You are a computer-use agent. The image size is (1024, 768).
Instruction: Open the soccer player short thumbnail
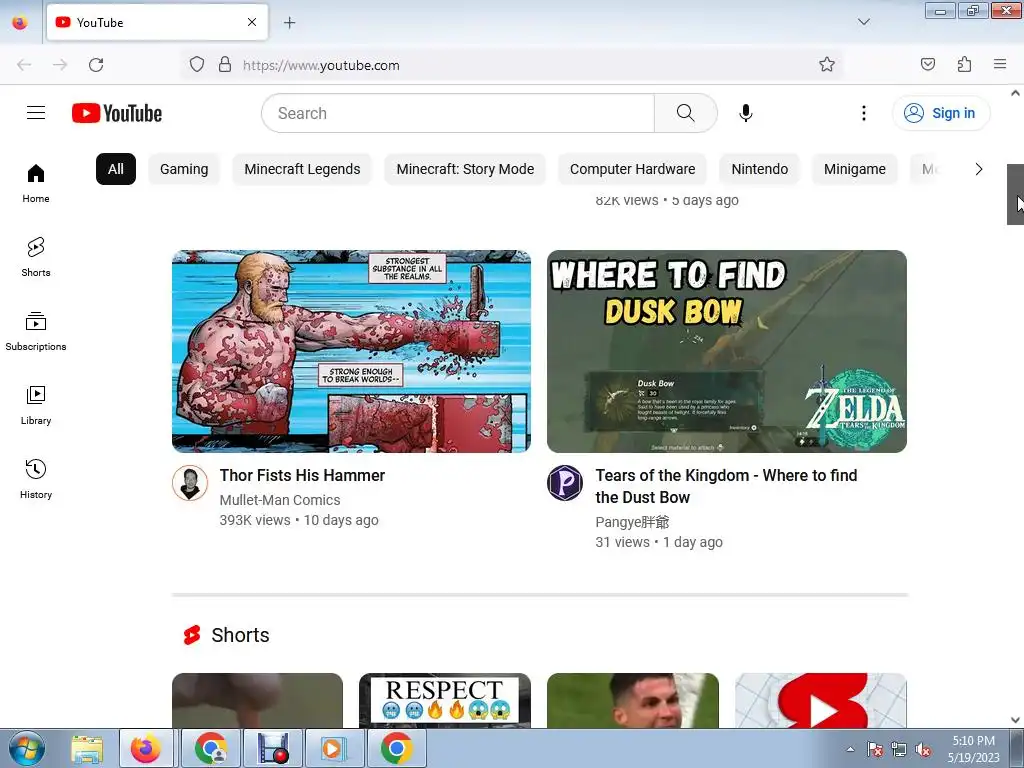[x=633, y=701]
